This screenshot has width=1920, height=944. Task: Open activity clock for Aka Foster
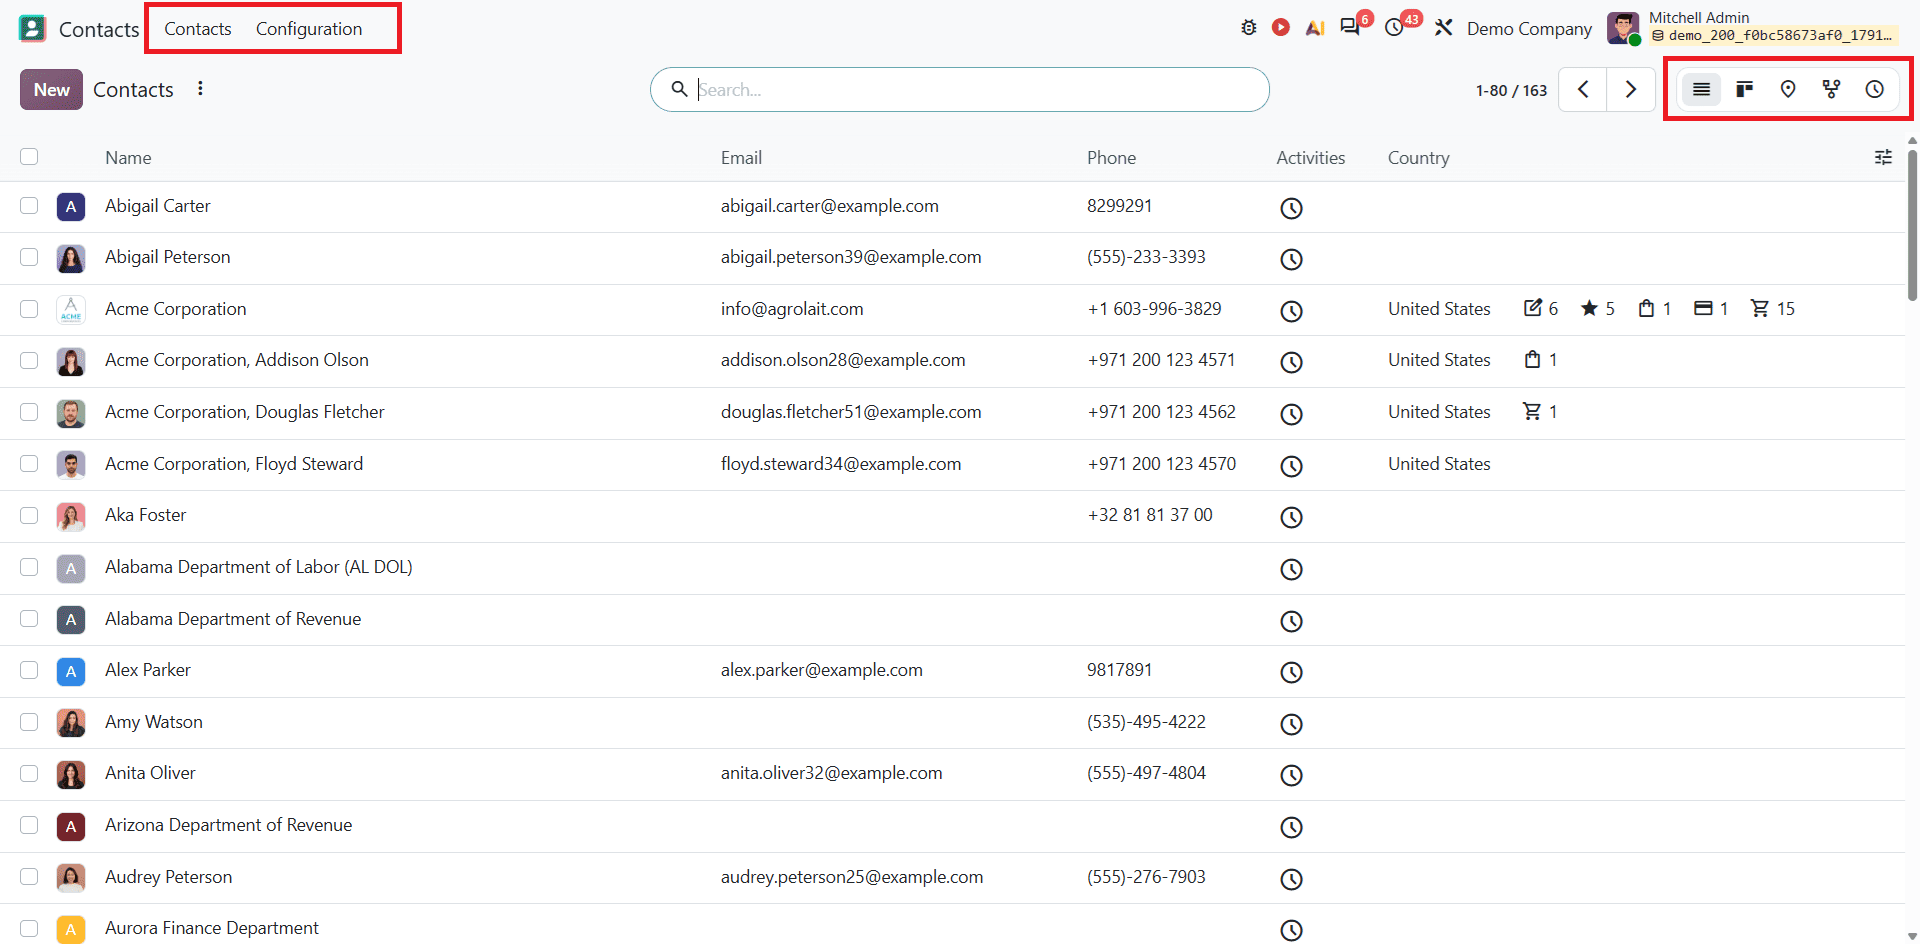tap(1291, 517)
